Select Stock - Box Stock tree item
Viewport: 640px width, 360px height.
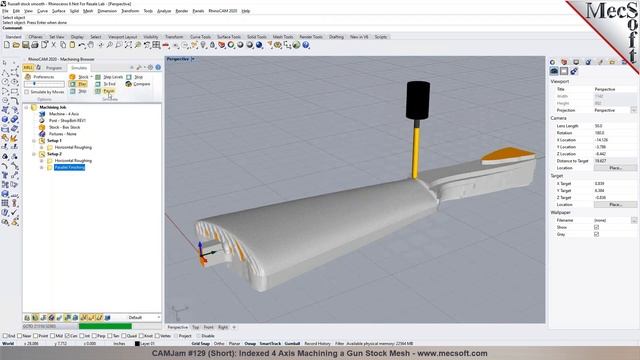(x=64, y=127)
